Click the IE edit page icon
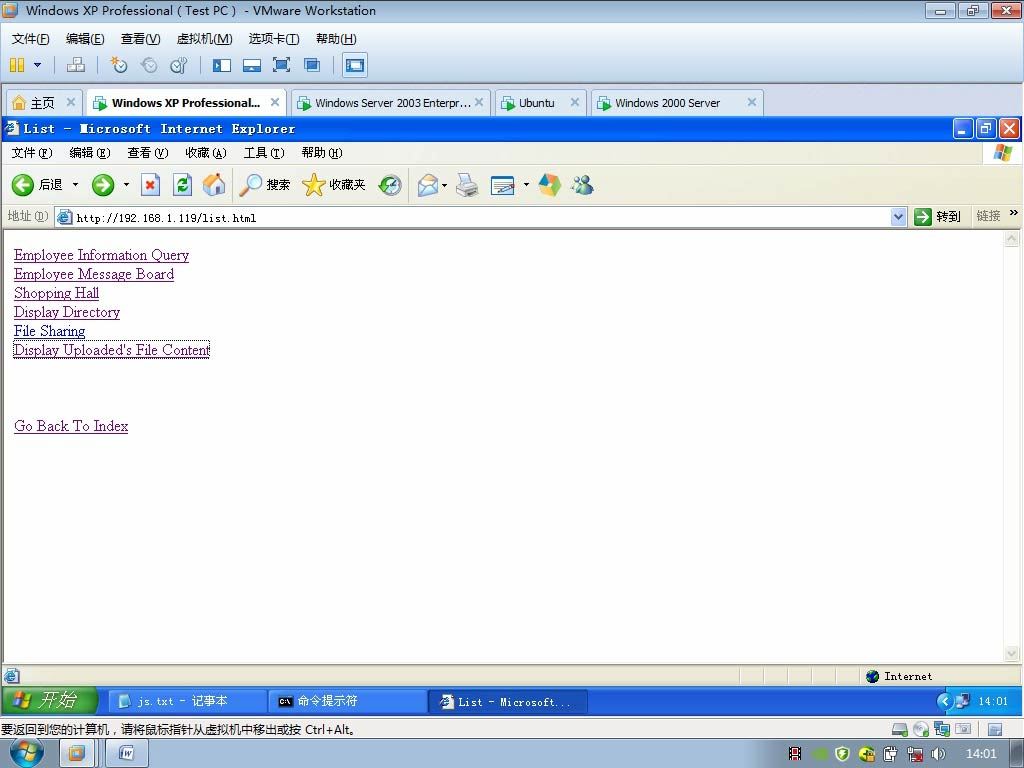The width and height of the screenshot is (1024, 768). [x=502, y=185]
